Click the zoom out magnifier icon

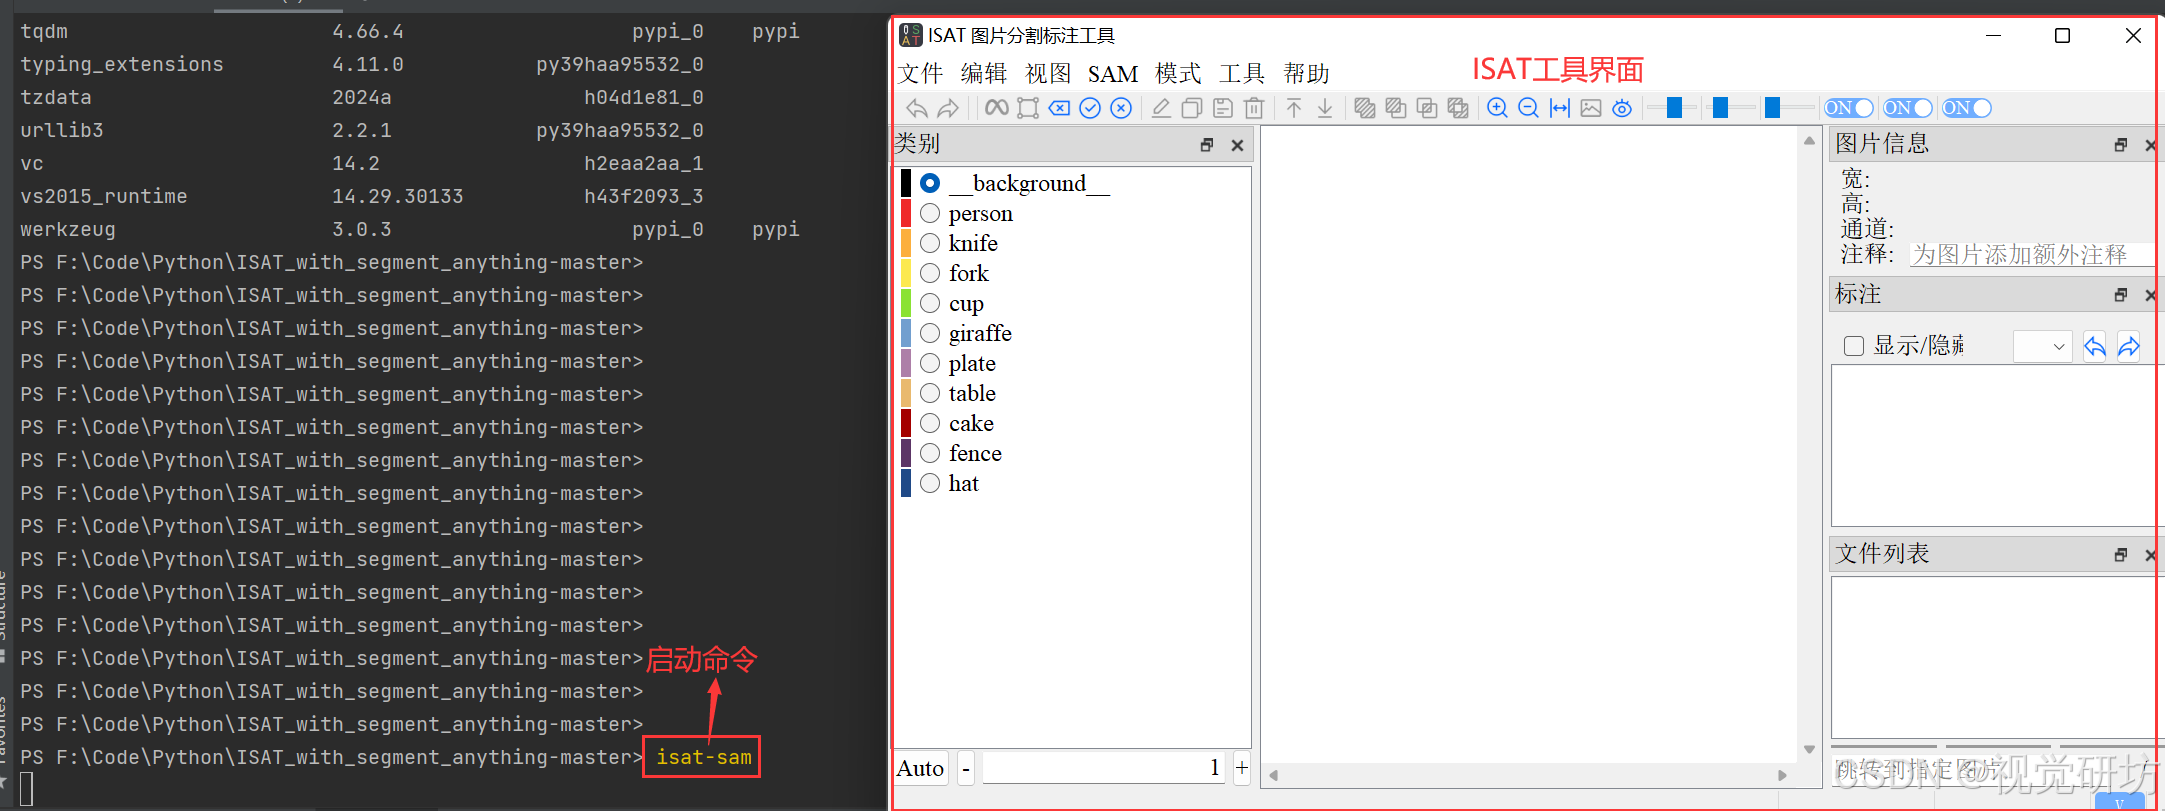pyautogui.click(x=1528, y=108)
